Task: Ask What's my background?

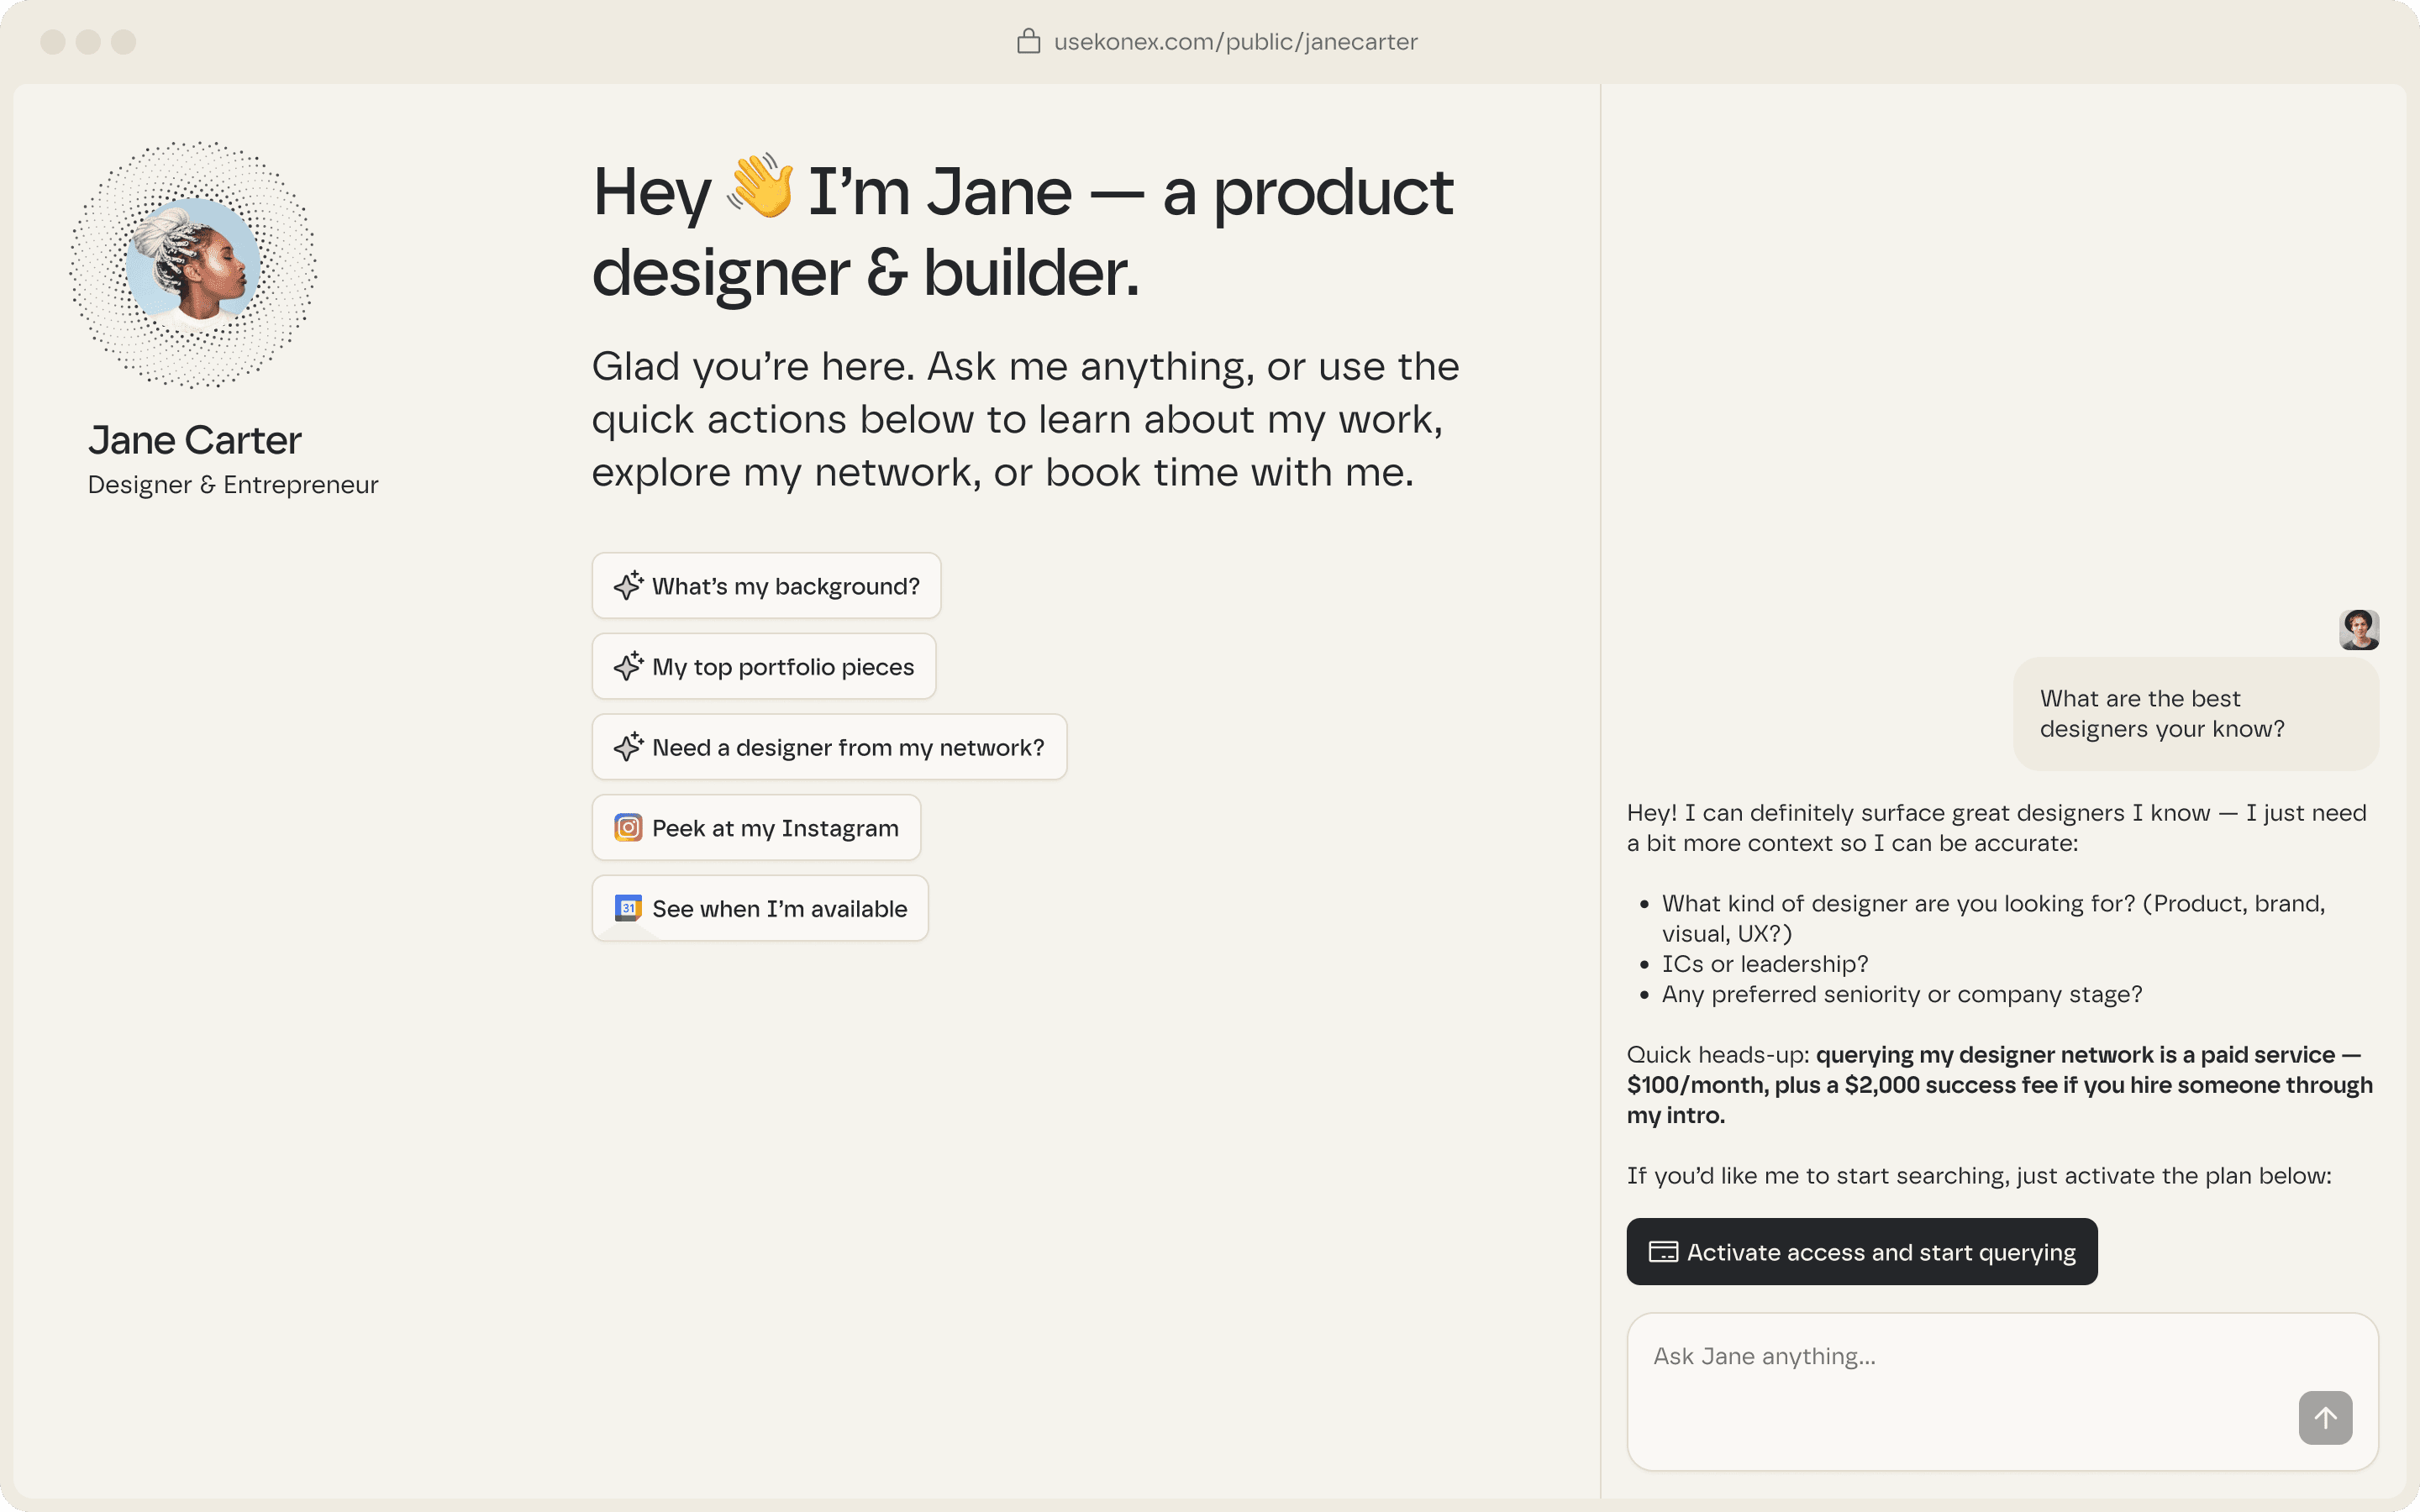Action: (x=784, y=586)
